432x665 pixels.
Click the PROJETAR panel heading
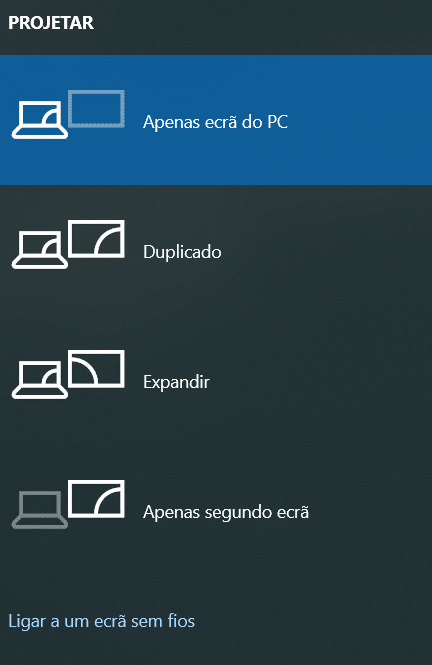click(51, 23)
